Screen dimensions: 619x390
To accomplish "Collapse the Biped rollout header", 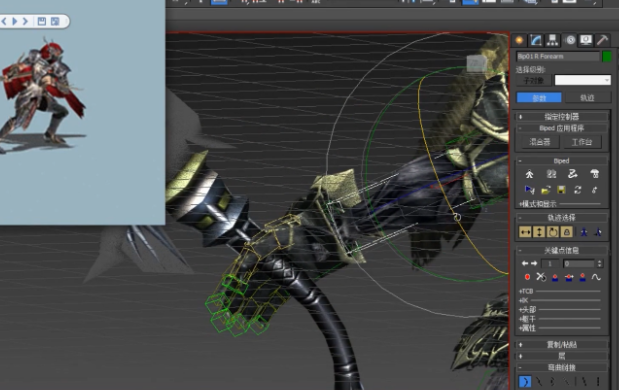I will coord(561,161).
